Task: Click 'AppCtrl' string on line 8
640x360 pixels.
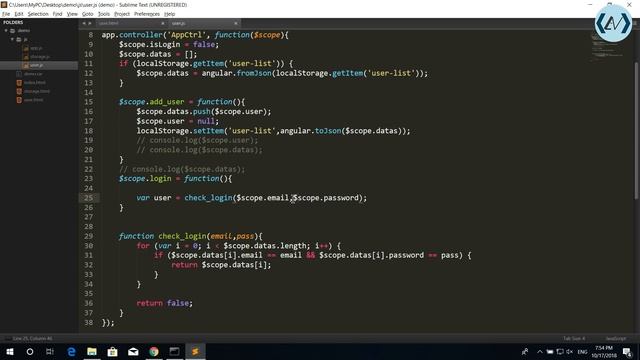Action: pyautogui.click(x=186, y=35)
